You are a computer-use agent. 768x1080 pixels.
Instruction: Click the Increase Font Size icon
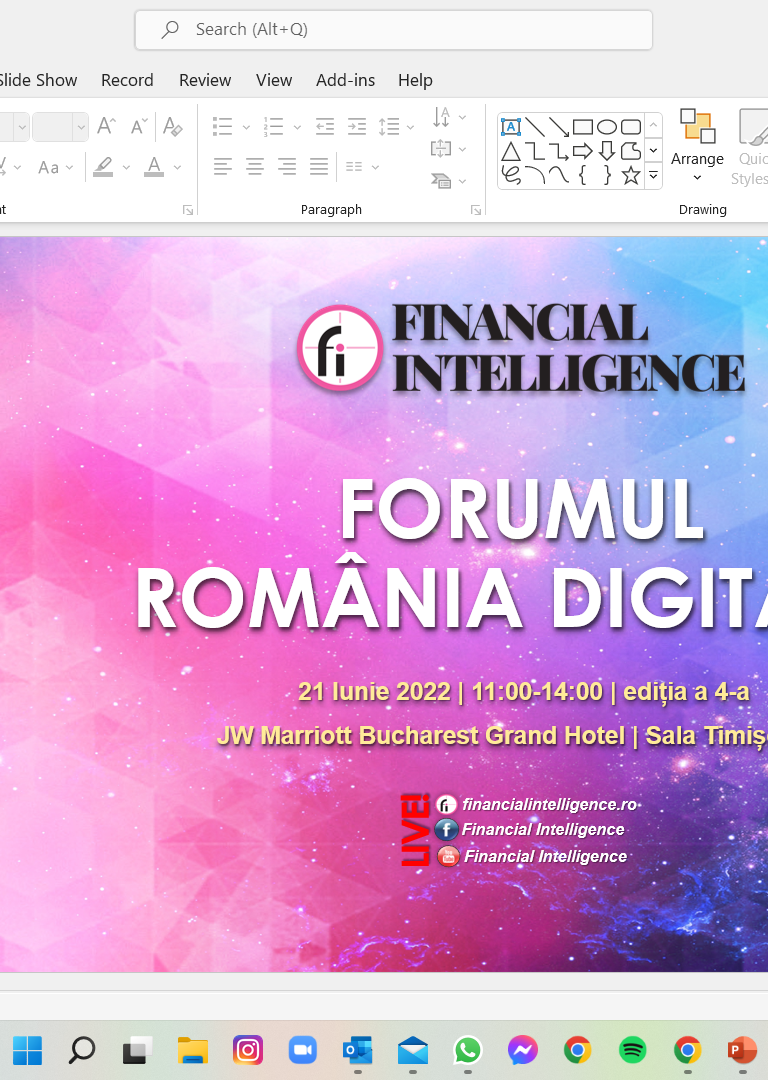(107, 126)
